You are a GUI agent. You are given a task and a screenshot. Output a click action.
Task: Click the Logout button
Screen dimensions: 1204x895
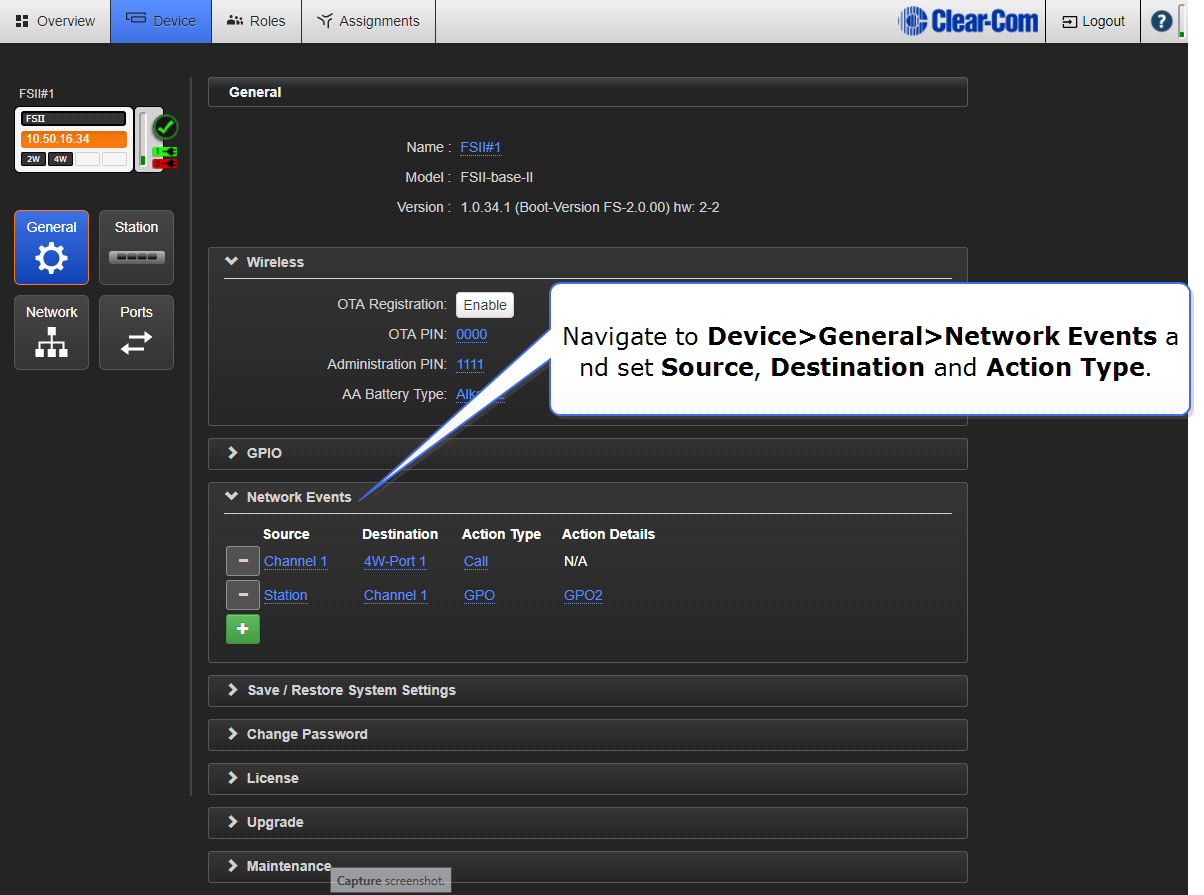pyautogui.click(x=1093, y=21)
